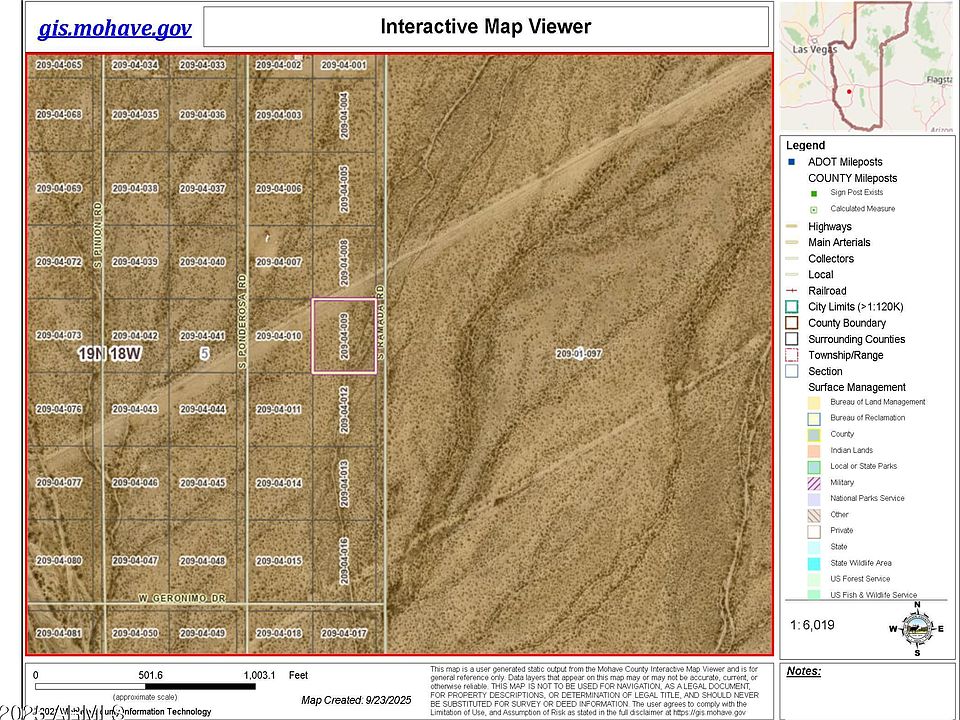Click the Railroad legend line symbol
This screenshot has width=960, height=720.
click(x=792, y=291)
